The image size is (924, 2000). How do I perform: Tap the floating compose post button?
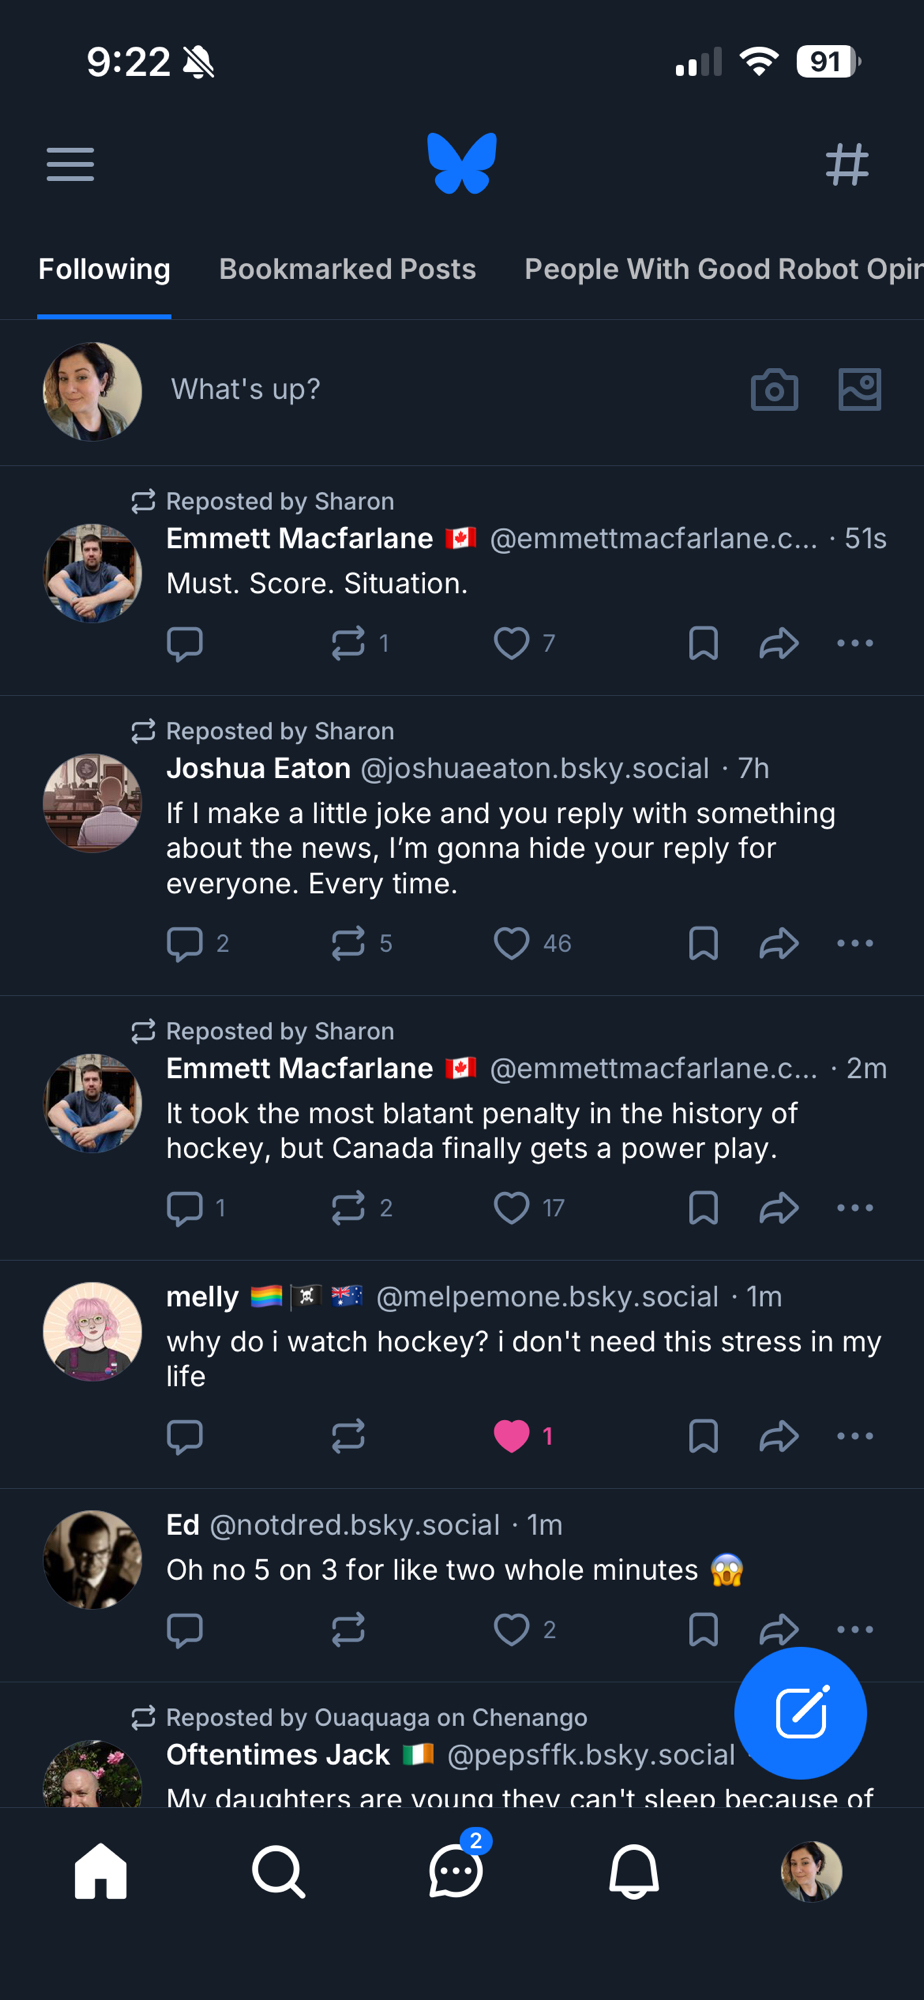click(800, 1713)
